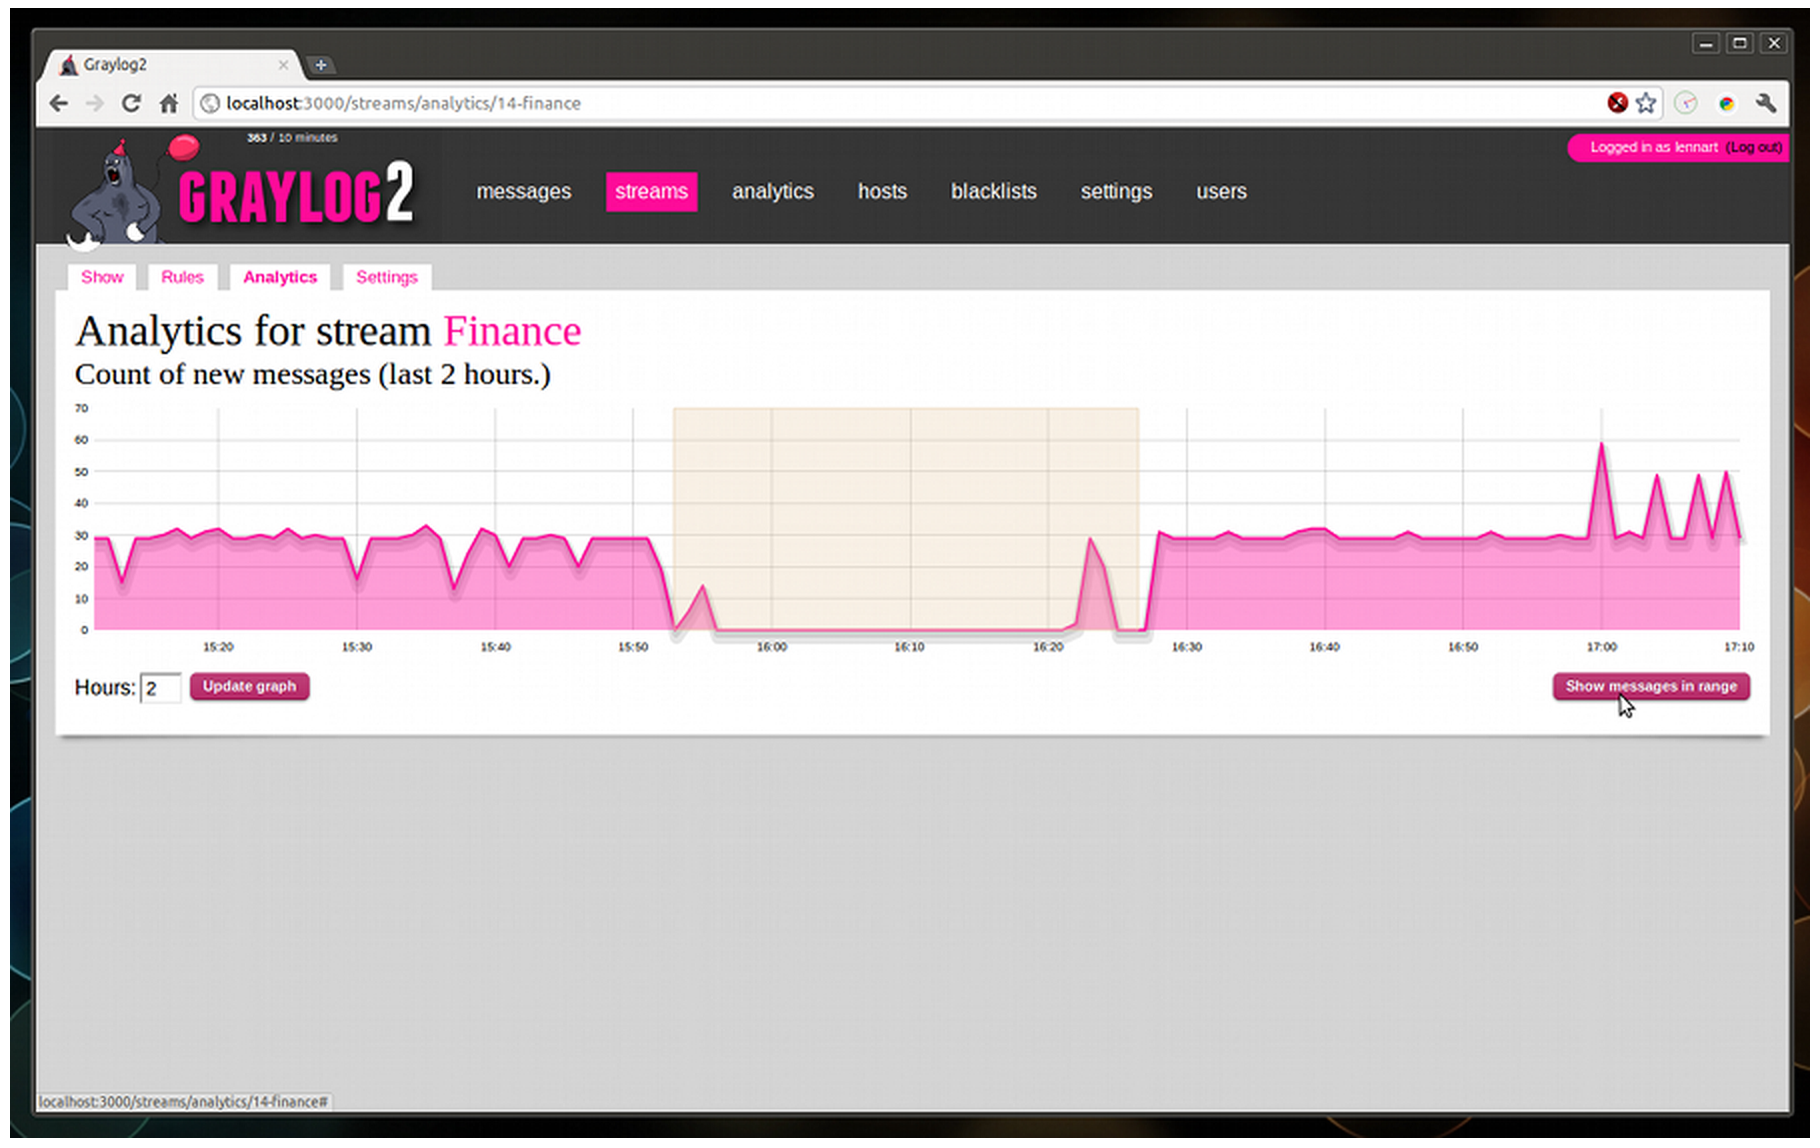Screen dimensions: 1820x1148
Task: Open the users navigation item
Action: 1221,191
